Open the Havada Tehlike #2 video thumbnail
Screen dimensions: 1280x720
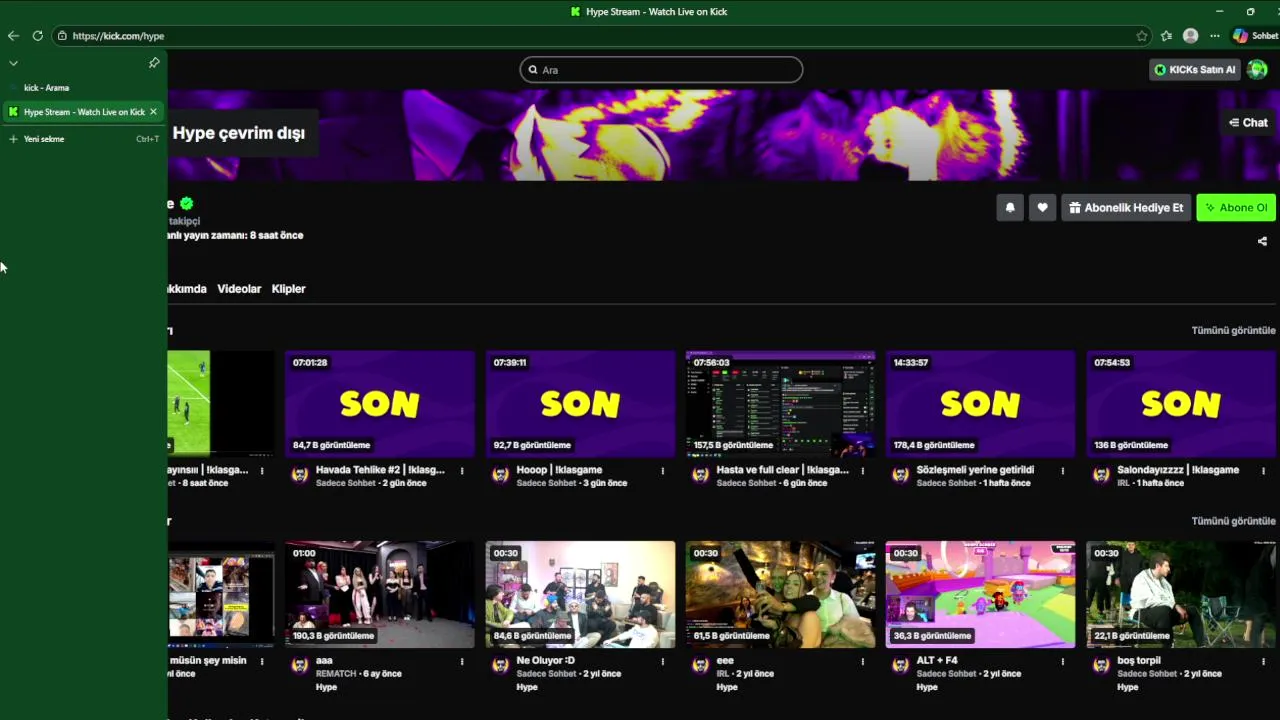click(380, 404)
